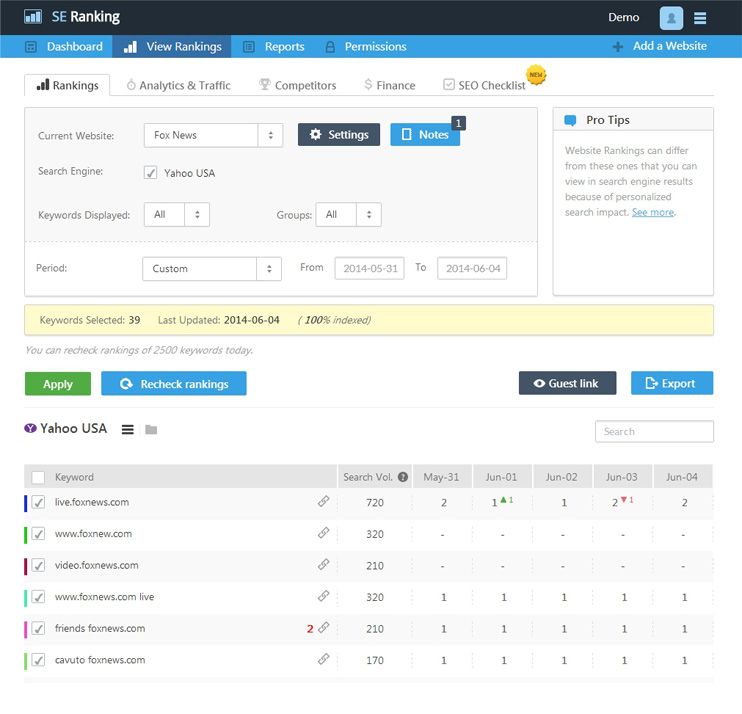Click red down arrow in Jun-03 cell
The height and width of the screenshot is (714, 742).
[624, 500]
